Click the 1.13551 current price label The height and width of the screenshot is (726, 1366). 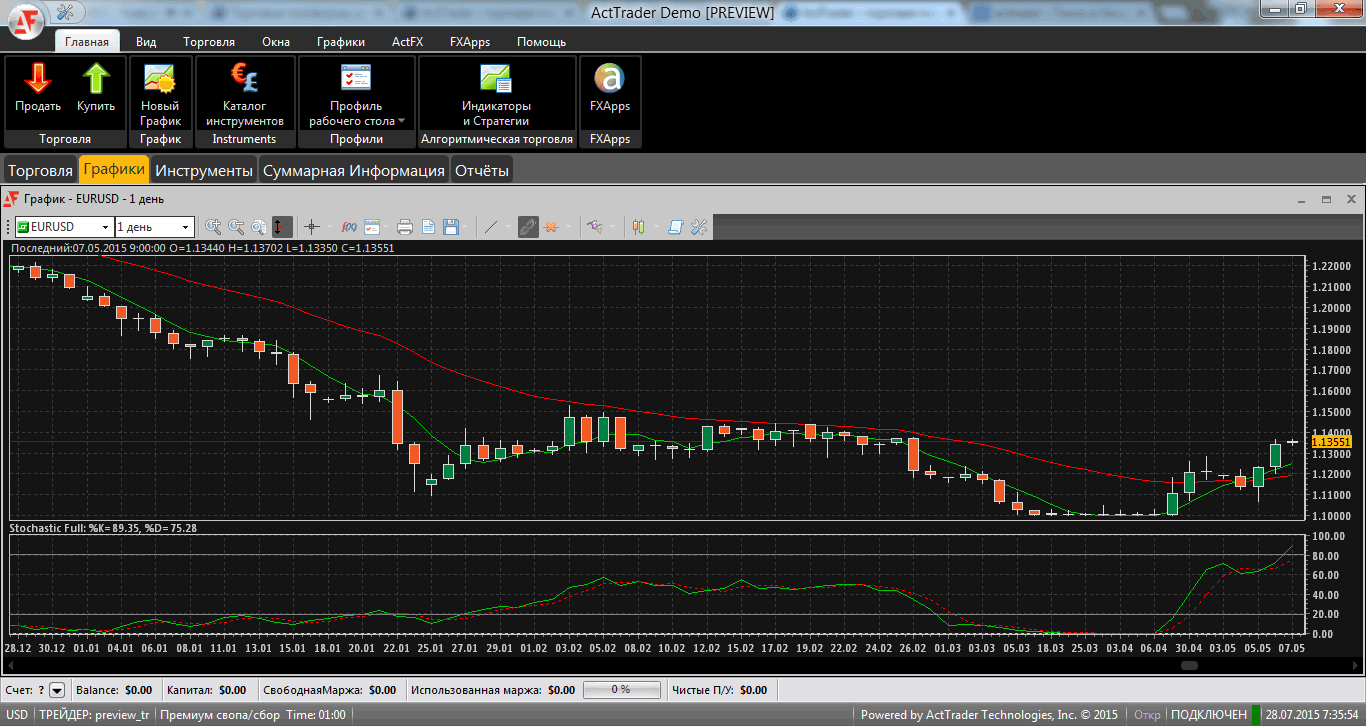(x=1331, y=441)
